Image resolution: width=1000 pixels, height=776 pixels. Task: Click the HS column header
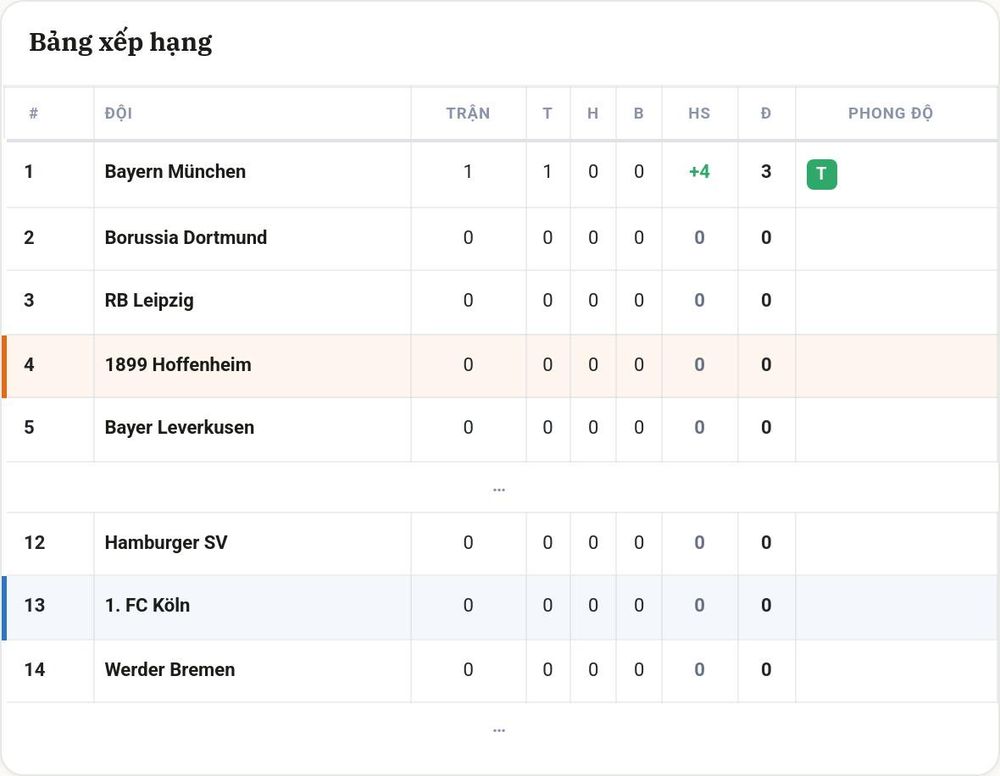[699, 113]
